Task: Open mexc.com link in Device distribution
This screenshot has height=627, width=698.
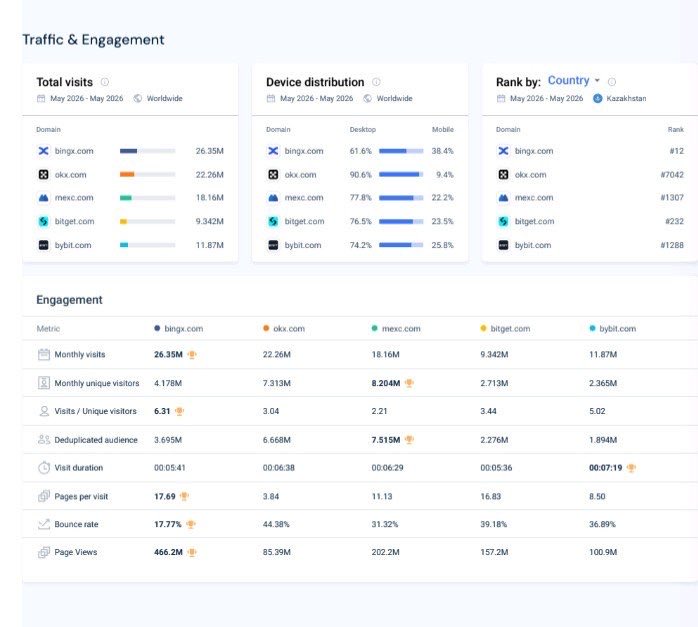Action: coord(304,198)
